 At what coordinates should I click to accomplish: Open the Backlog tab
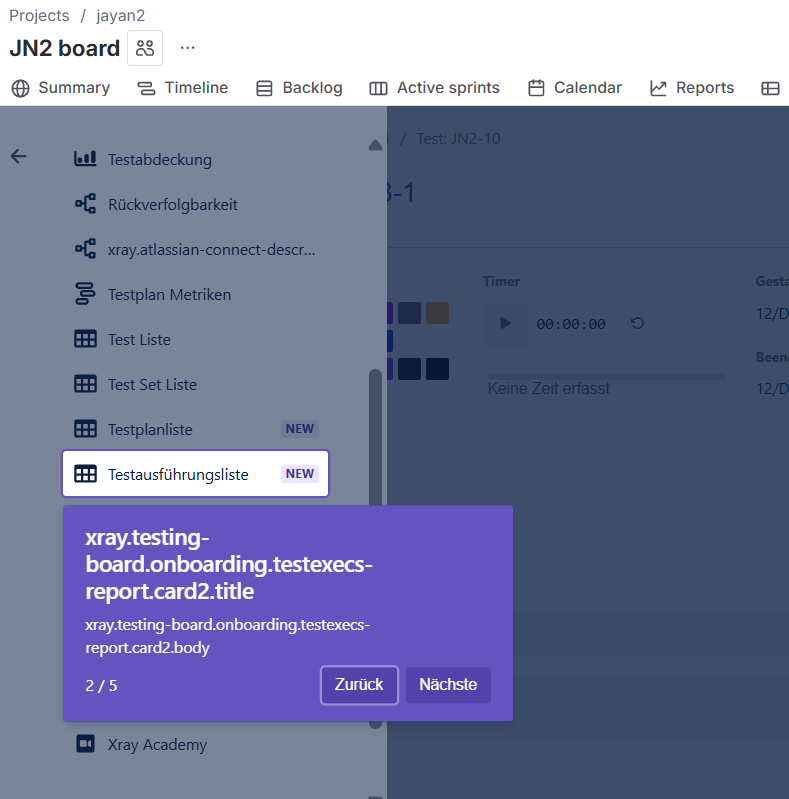[x=299, y=88]
